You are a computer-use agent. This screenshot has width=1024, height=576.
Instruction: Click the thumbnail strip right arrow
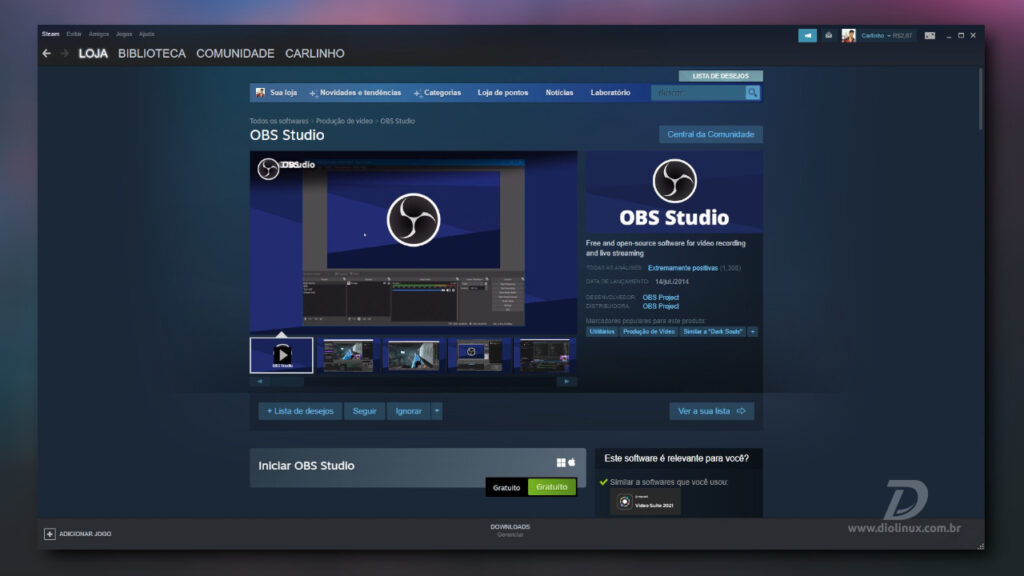(566, 381)
